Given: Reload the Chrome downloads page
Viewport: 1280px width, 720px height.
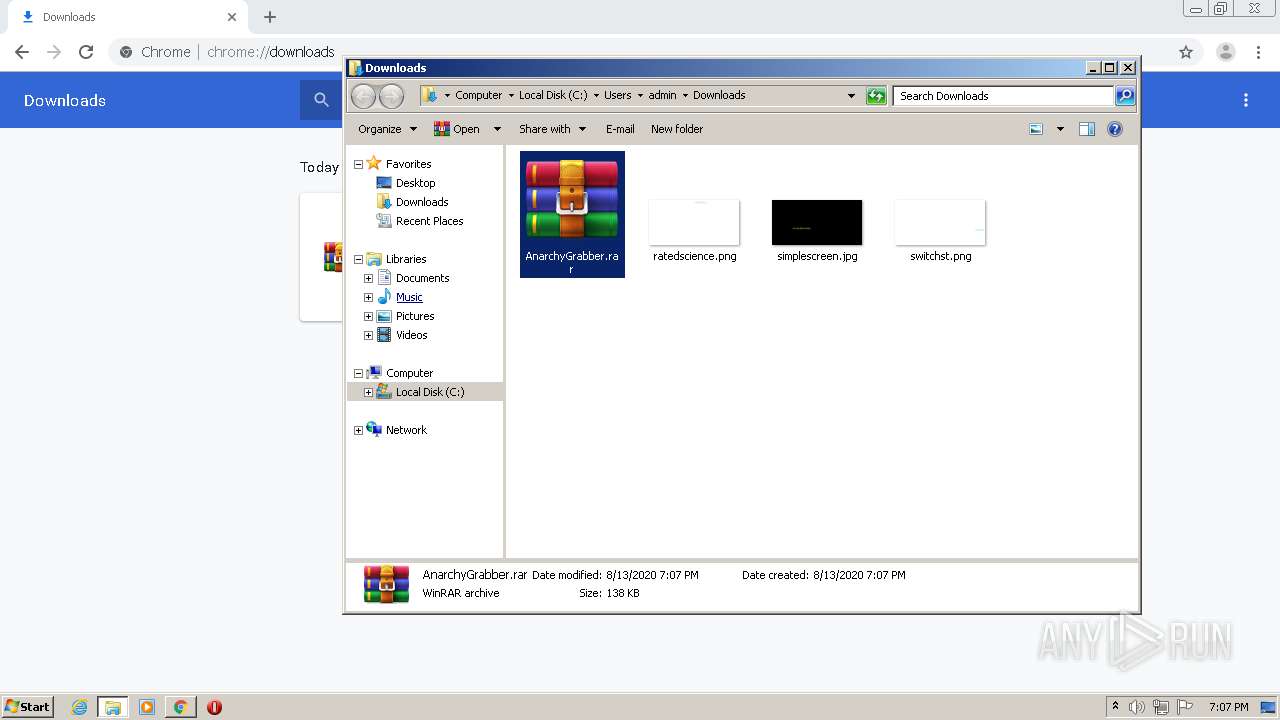Looking at the screenshot, I should coord(86,52).
